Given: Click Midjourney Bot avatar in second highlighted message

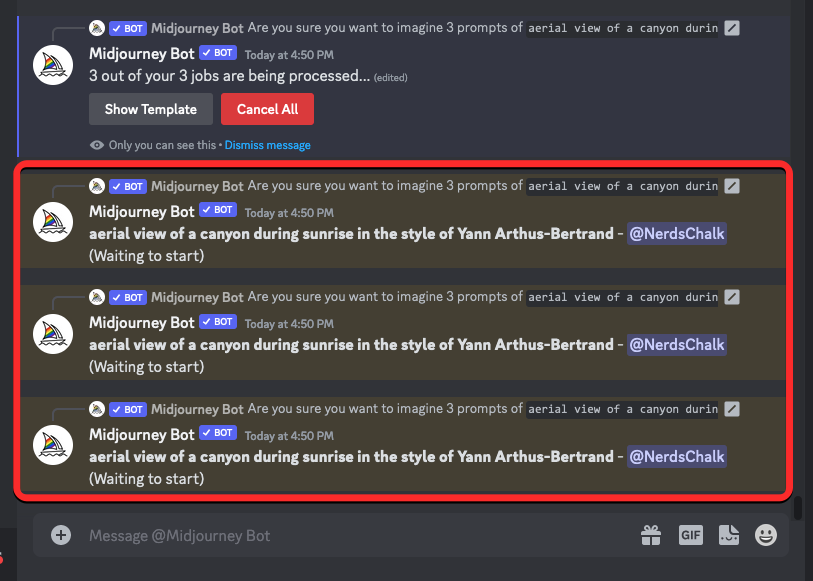Looking at the screenshot, I should (x=53, y=334).
